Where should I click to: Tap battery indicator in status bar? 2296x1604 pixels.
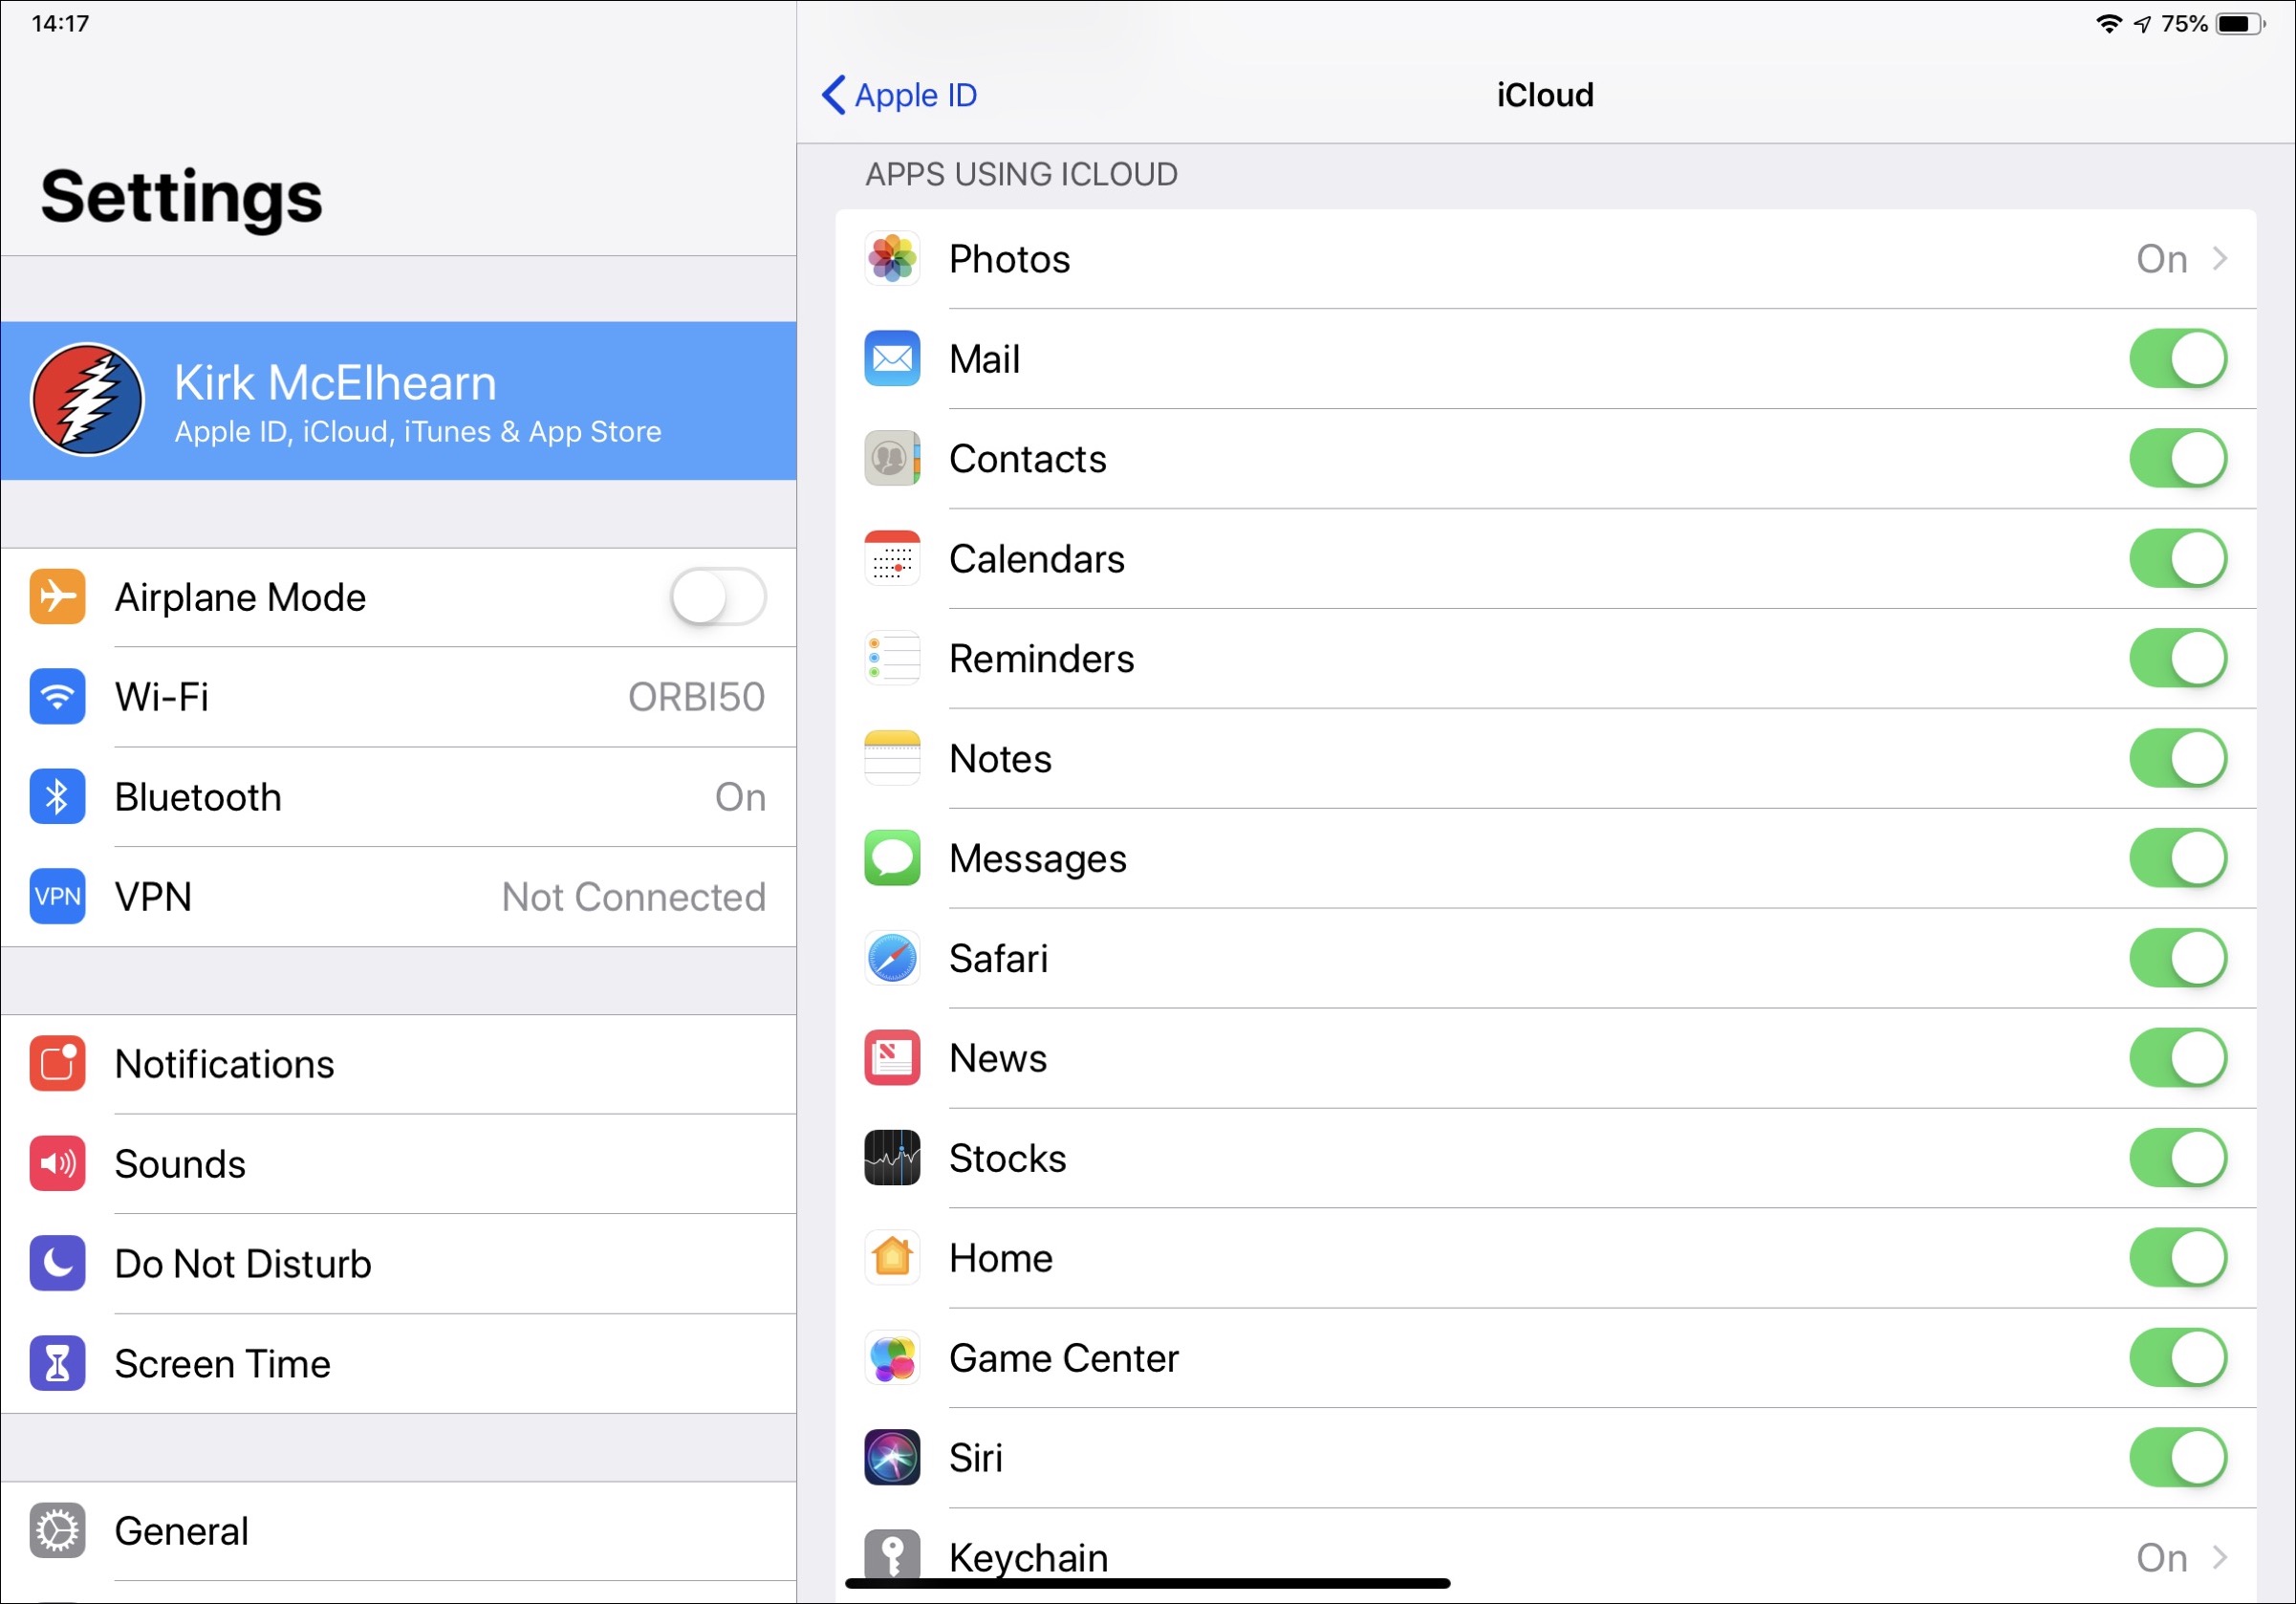2241,24
